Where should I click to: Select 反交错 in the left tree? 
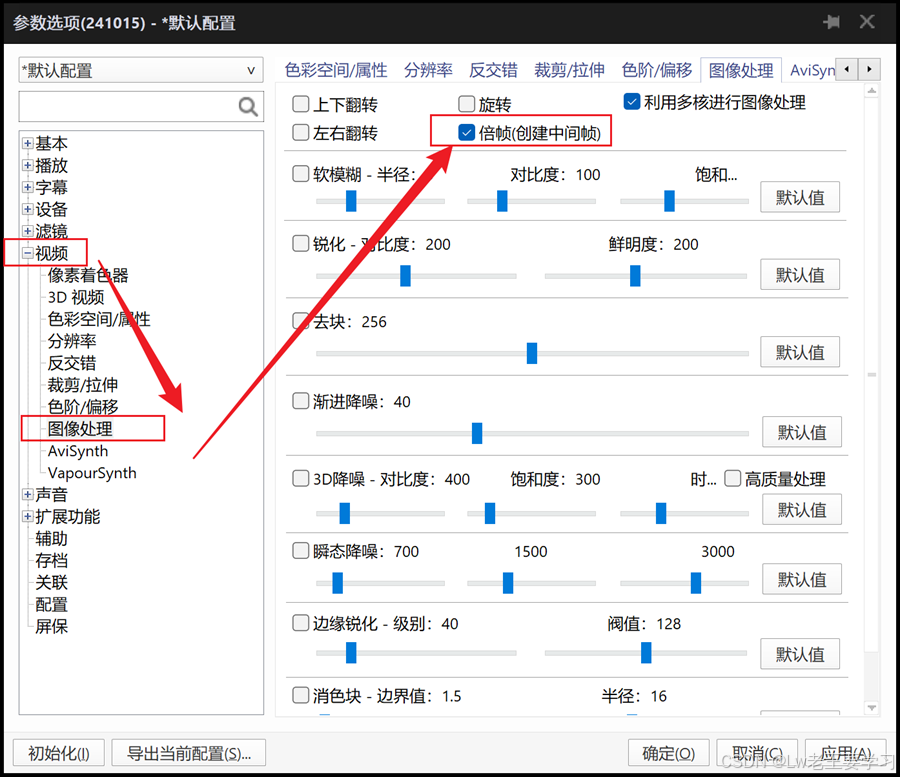click(72, 363)
